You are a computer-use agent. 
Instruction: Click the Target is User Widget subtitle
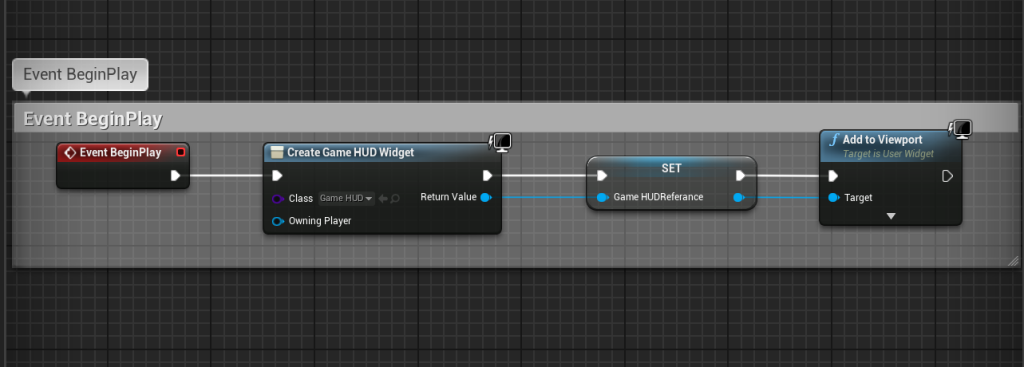888,153
